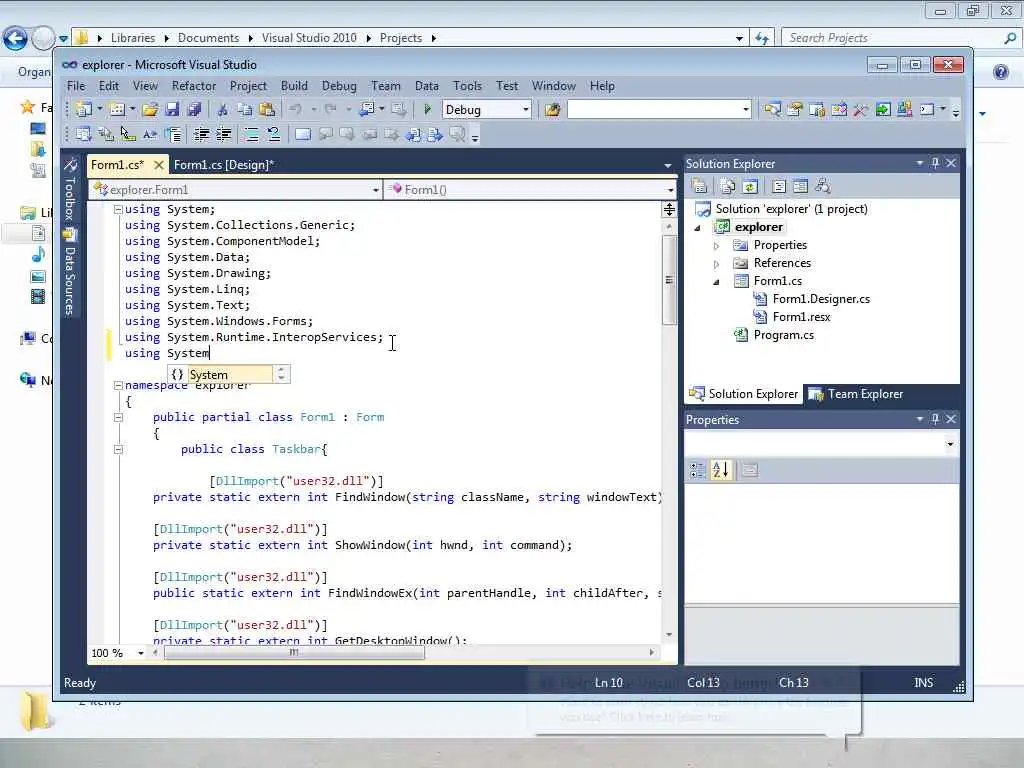Screen dimensions: 1024x768
Task: Toggle bookmark using the blue rectangle icon
Action: click(302, 135)
